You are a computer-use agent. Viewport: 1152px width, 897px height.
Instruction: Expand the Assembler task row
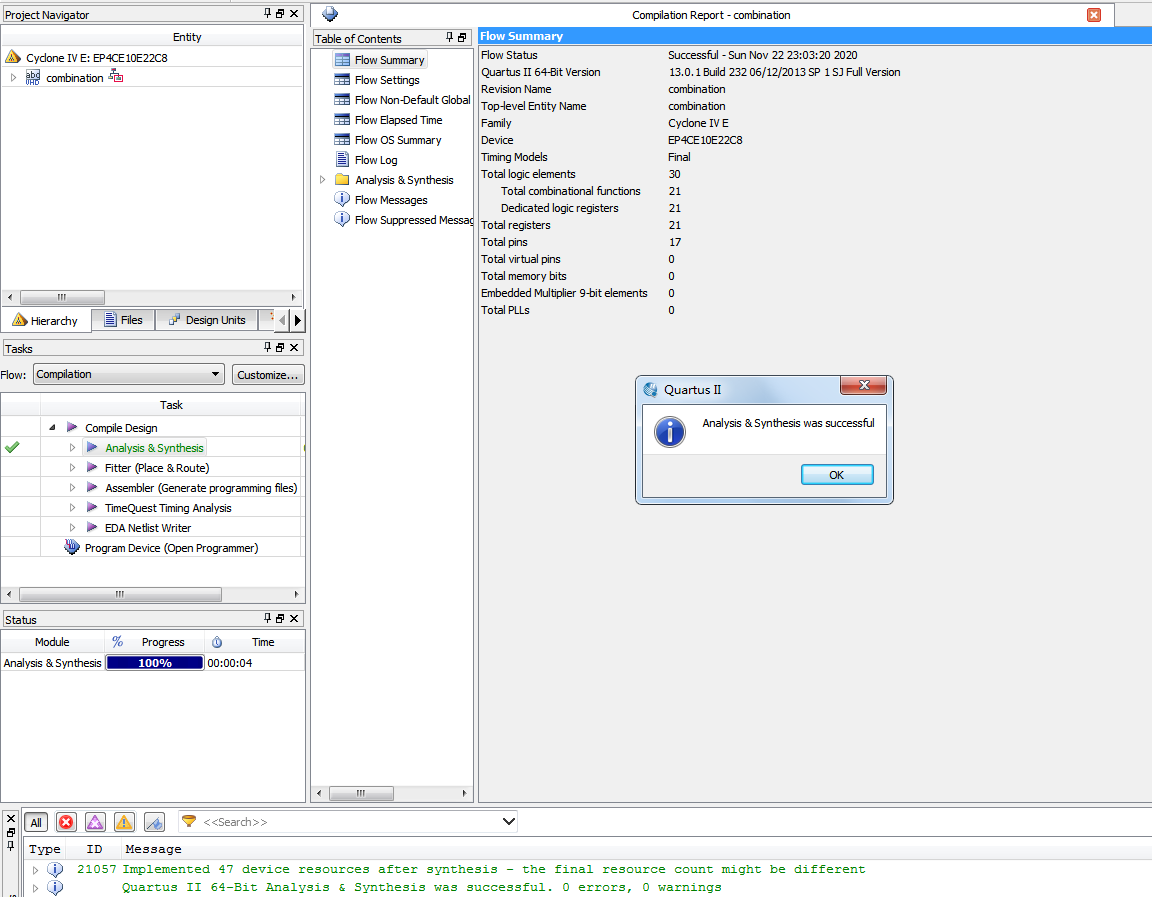click(72, 487)
